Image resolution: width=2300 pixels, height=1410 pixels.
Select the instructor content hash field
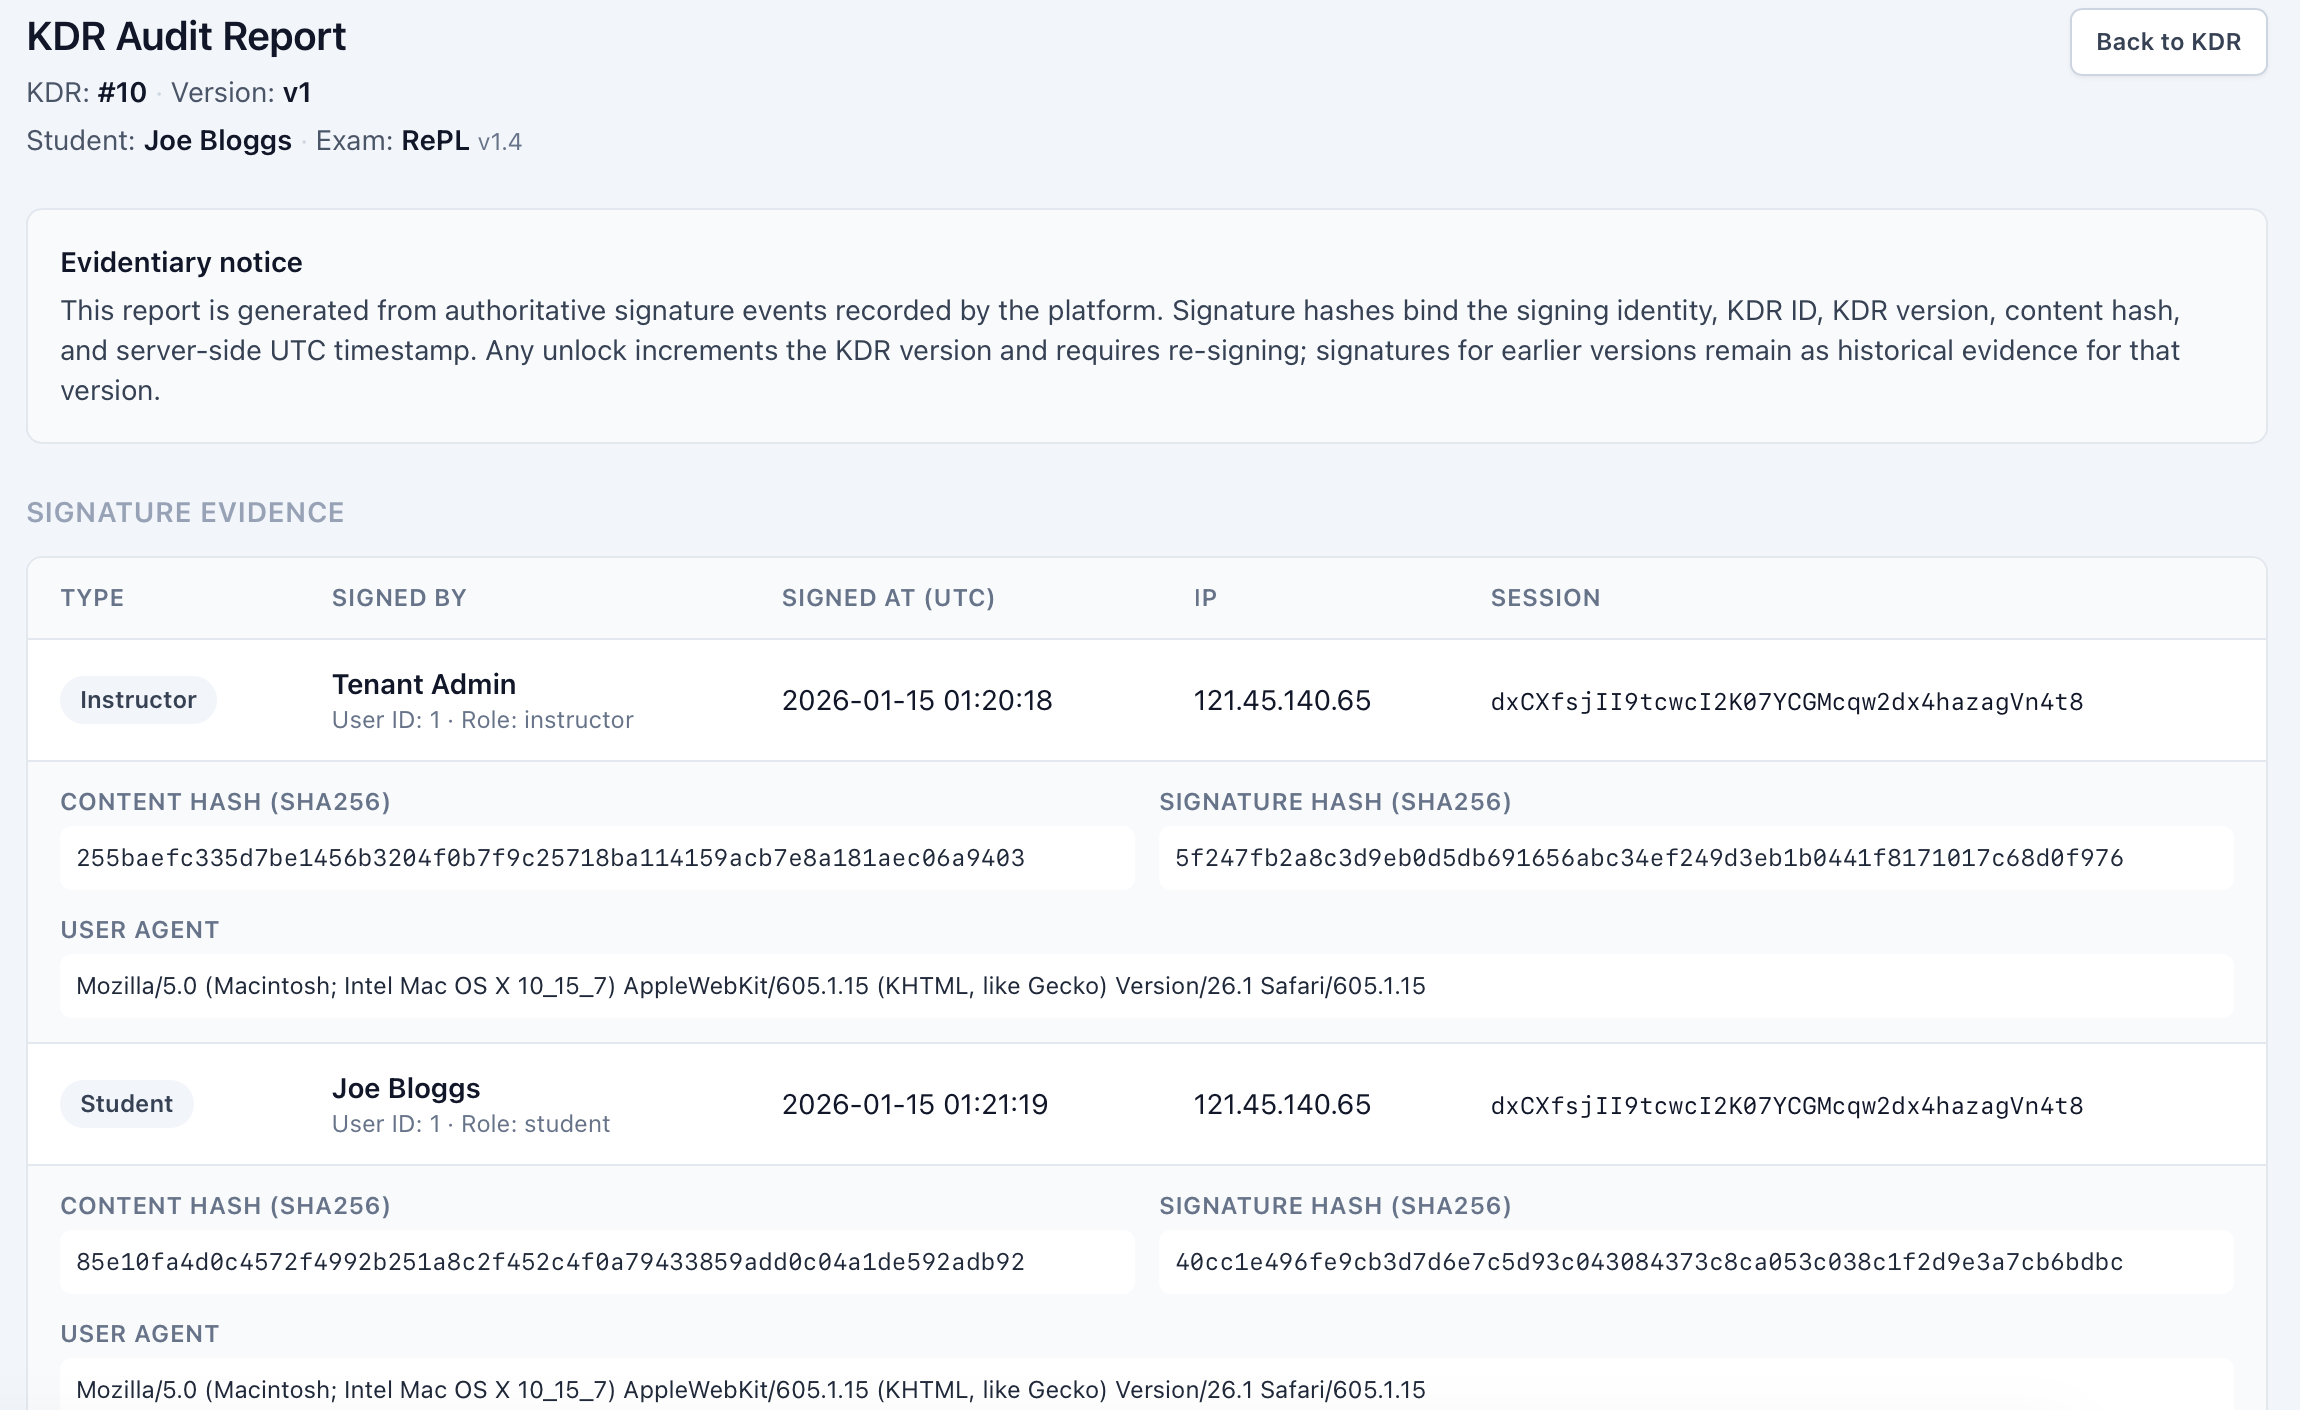[x=596, y=858]
